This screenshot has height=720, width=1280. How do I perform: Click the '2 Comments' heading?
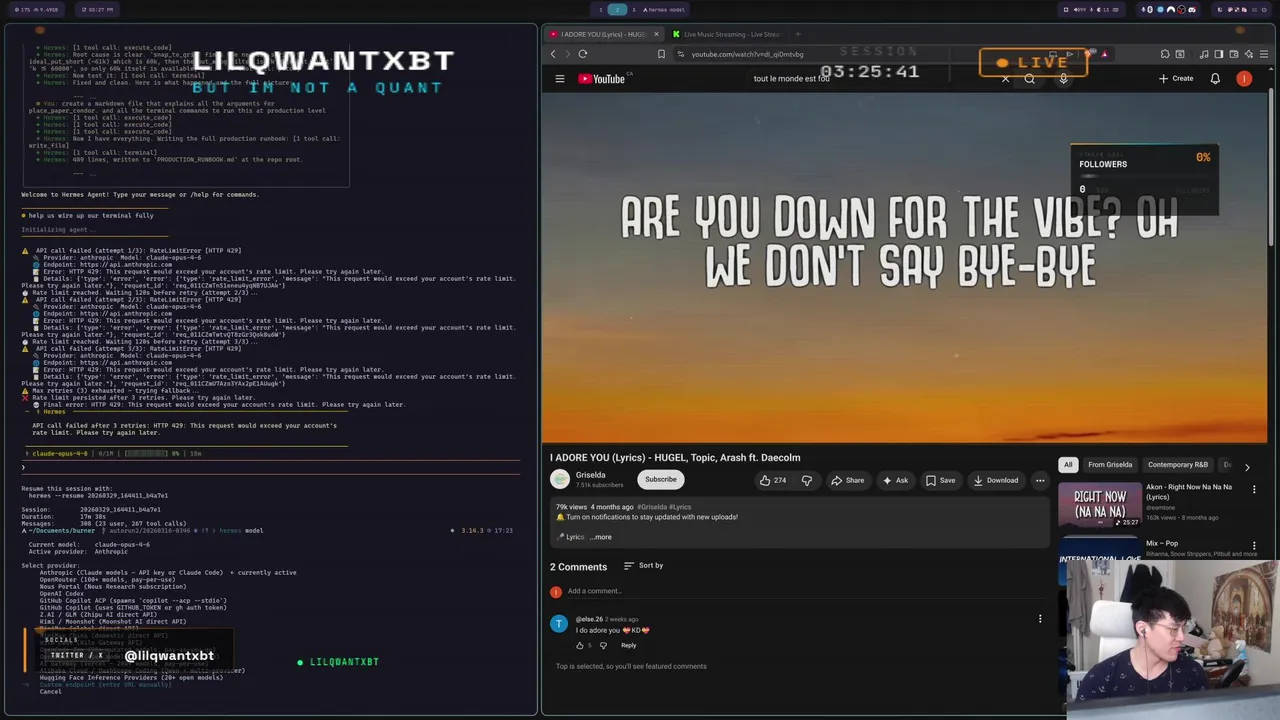[x=578, y=567]
